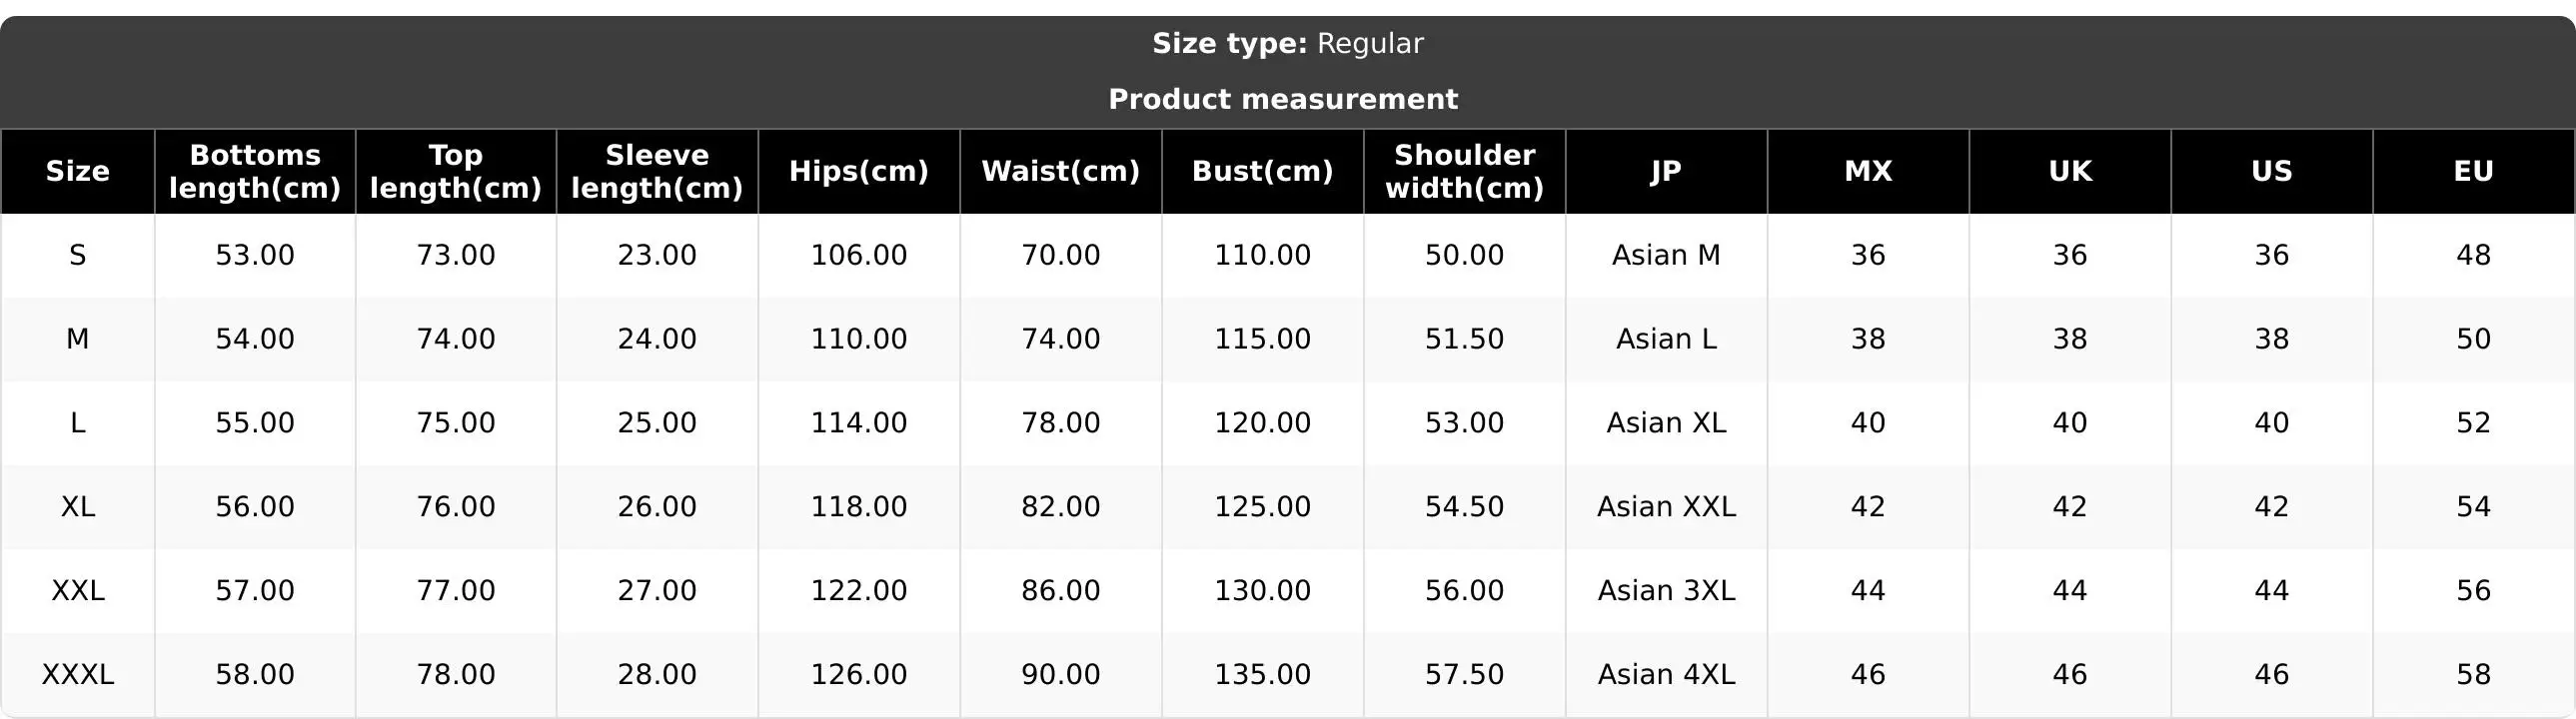Screen dimensions: 2576x719
Task: Select the Sleeve length(cm) header
Action: [x=657, y=171]
